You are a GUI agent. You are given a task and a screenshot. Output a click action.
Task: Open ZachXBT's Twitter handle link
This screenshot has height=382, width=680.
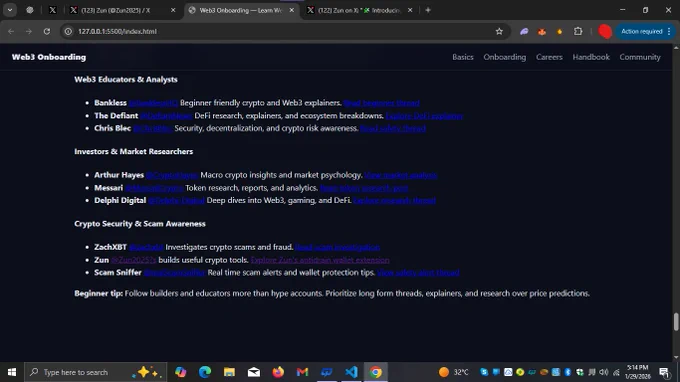(146, 247)
